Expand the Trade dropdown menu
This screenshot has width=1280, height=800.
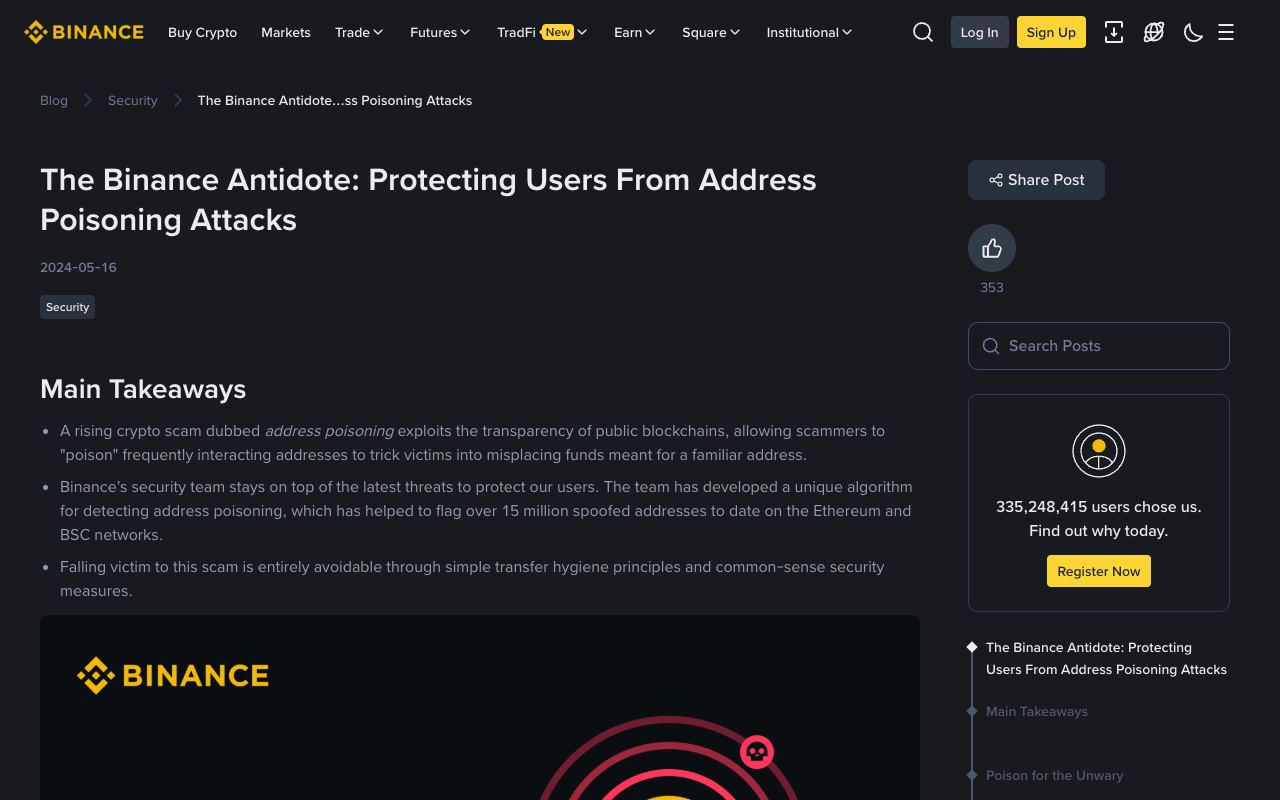click(359, 32)
